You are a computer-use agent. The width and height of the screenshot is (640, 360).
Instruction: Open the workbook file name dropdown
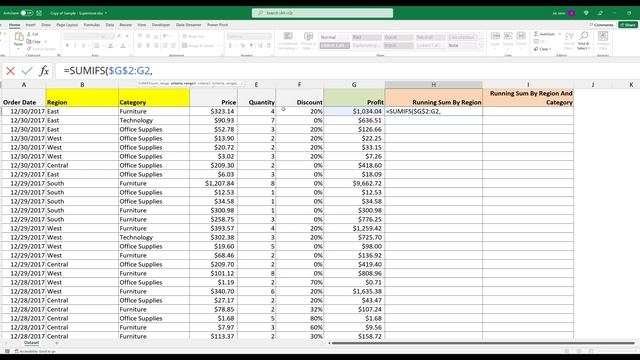tap(106, 13)
